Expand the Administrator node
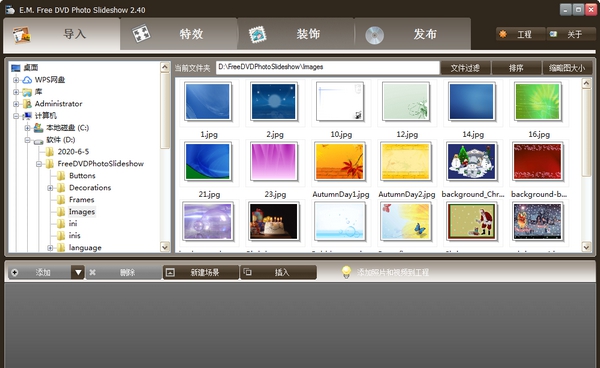Viewport: 600px width, 368px height. 16,104
